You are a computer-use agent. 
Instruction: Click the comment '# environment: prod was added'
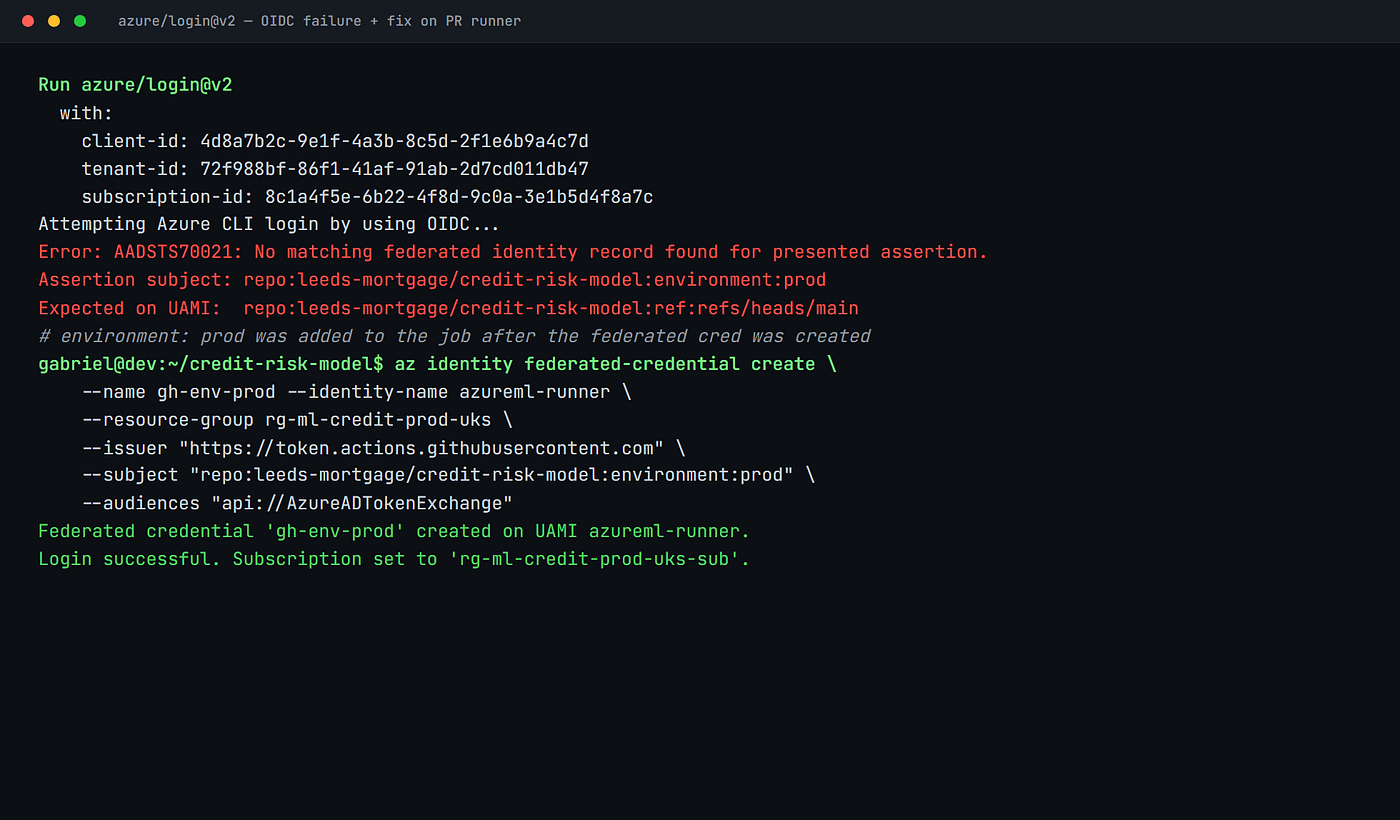pyautogui.click(x=454, y=336)
